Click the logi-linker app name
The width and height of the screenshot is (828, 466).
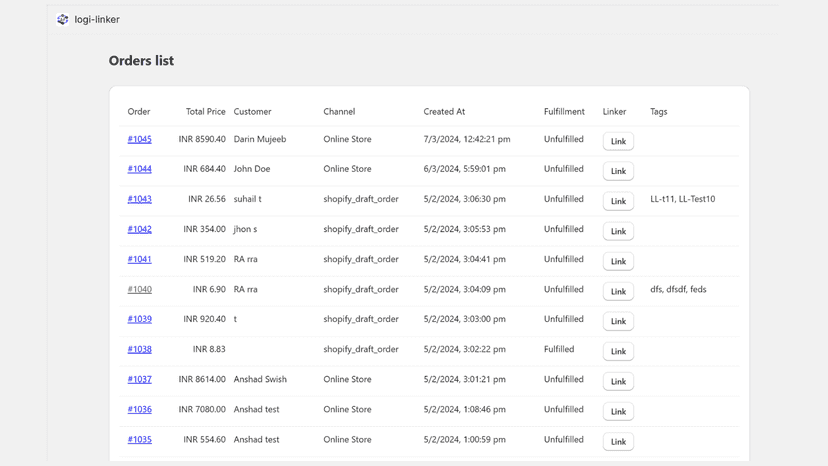[x=97, y=20]
